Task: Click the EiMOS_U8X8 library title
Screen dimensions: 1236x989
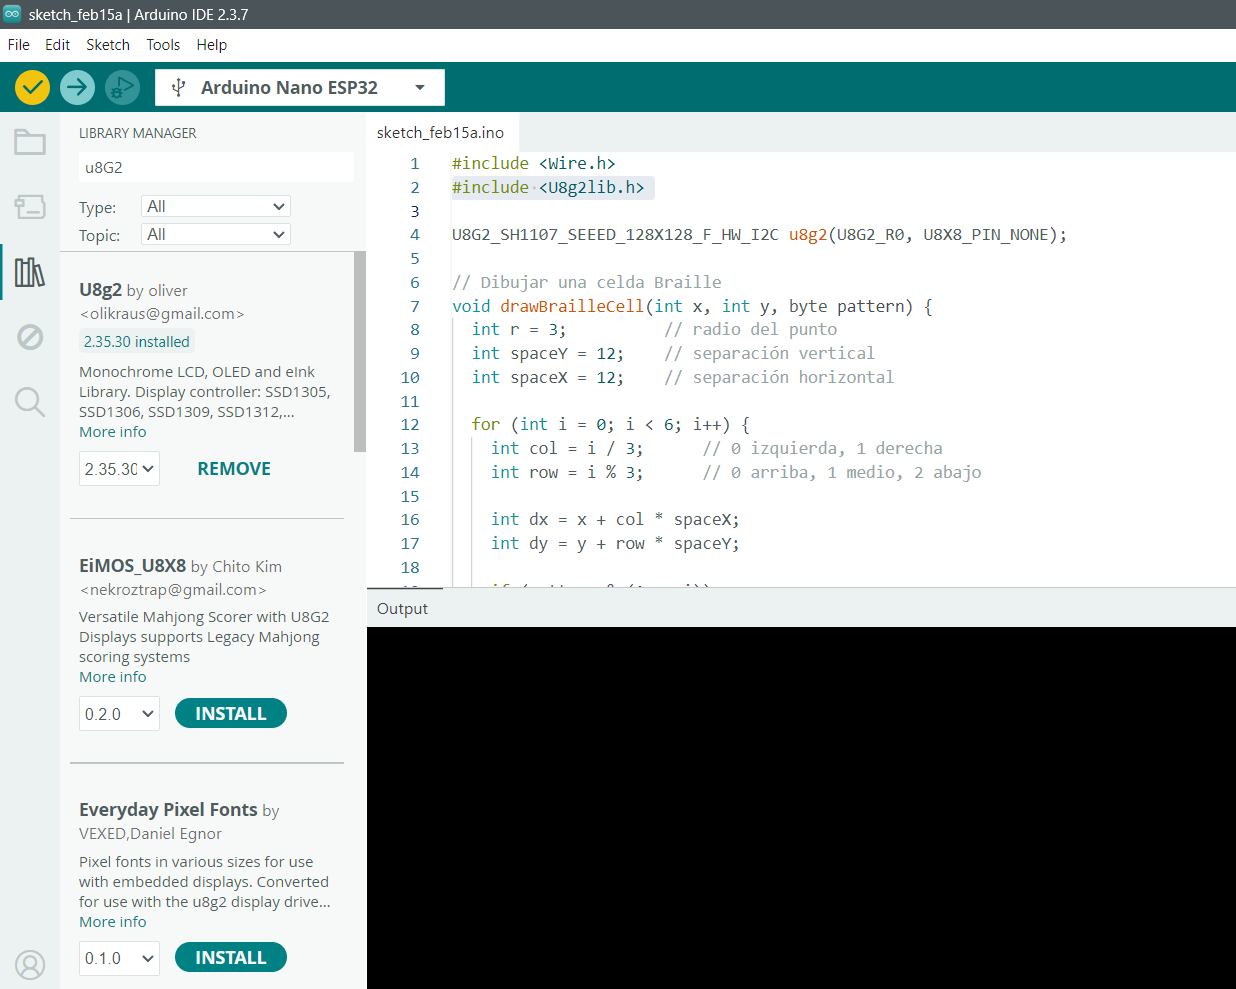Action: tap(133, 566)
